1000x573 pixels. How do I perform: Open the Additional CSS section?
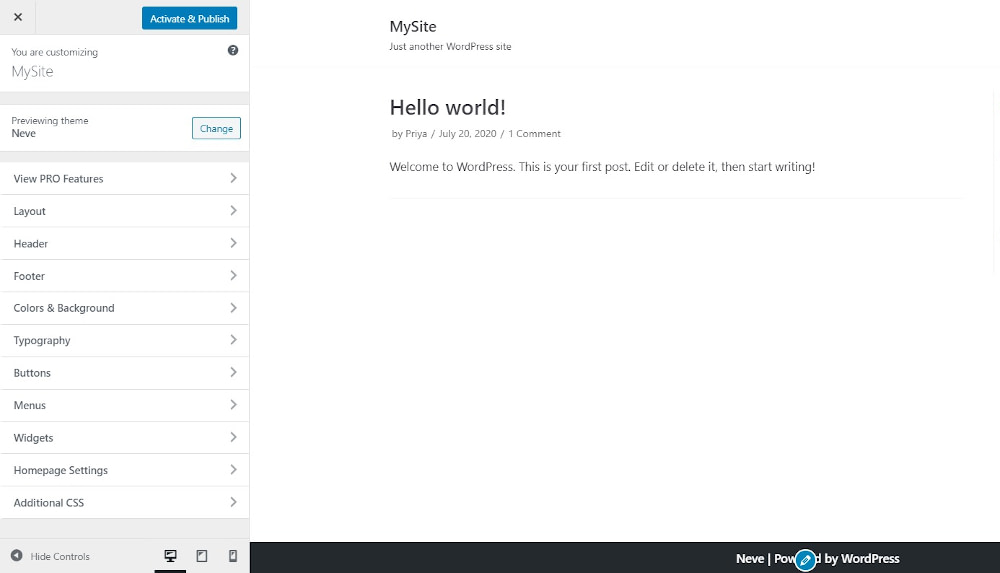pos(124,503)
